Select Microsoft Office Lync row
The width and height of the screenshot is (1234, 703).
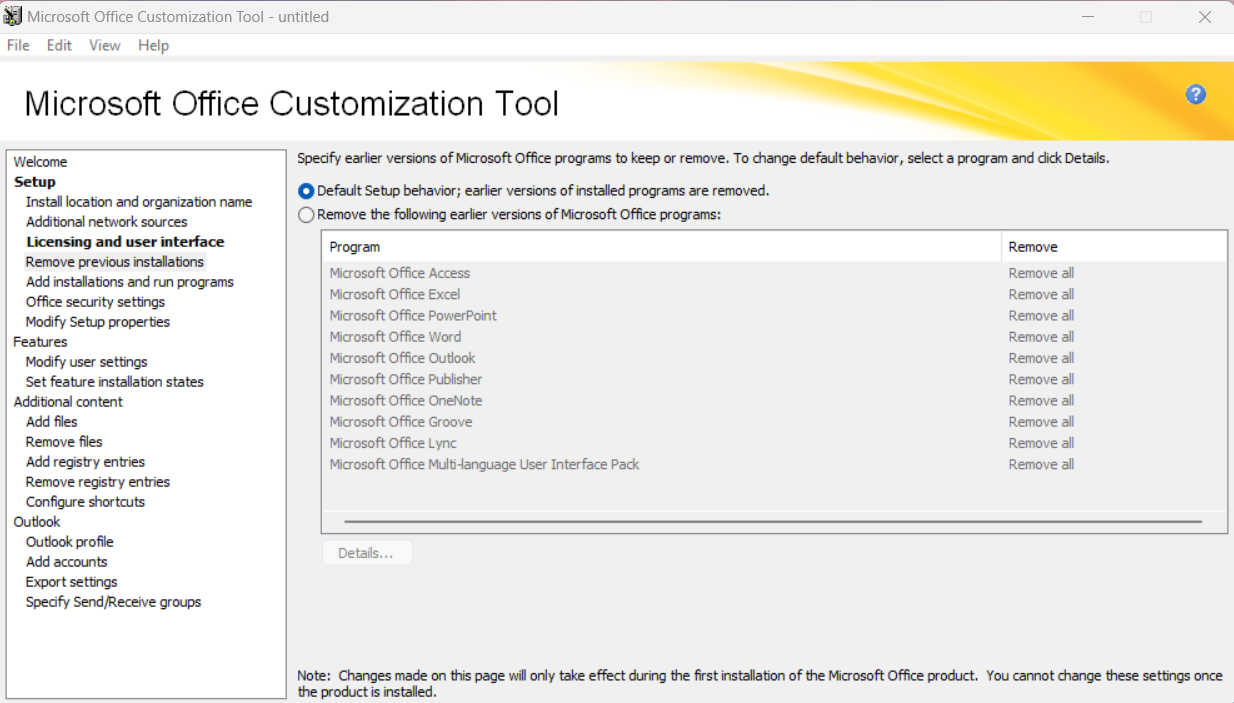[774, 443]
